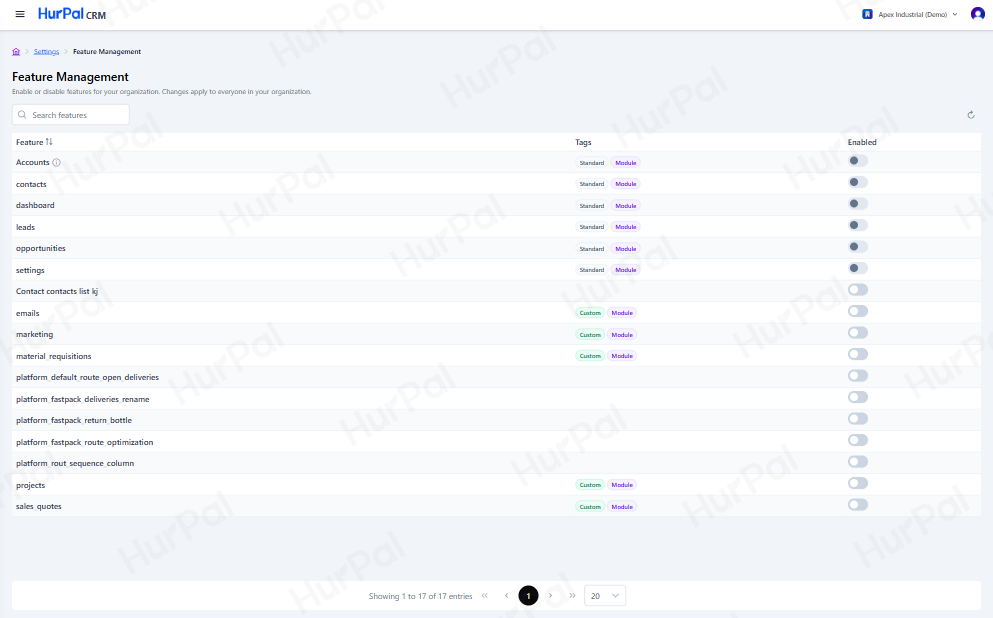Go to previous page

[507, 596]
